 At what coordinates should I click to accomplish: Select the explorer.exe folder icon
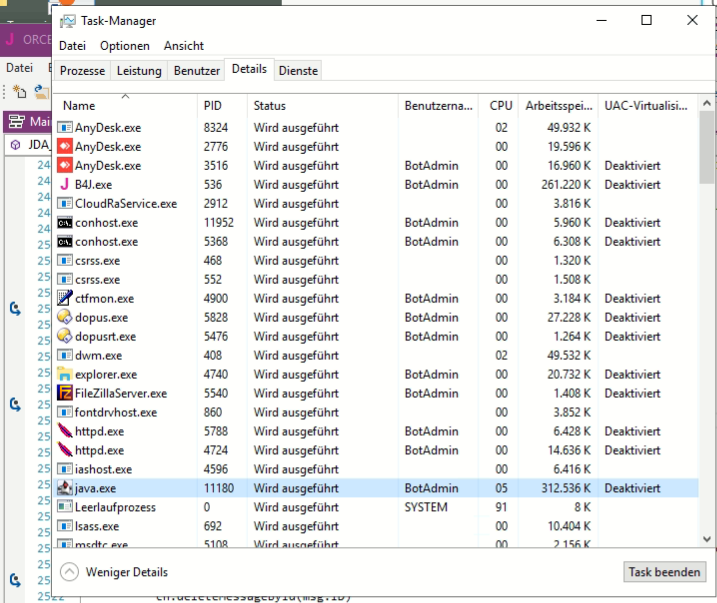tap(65, 374)
